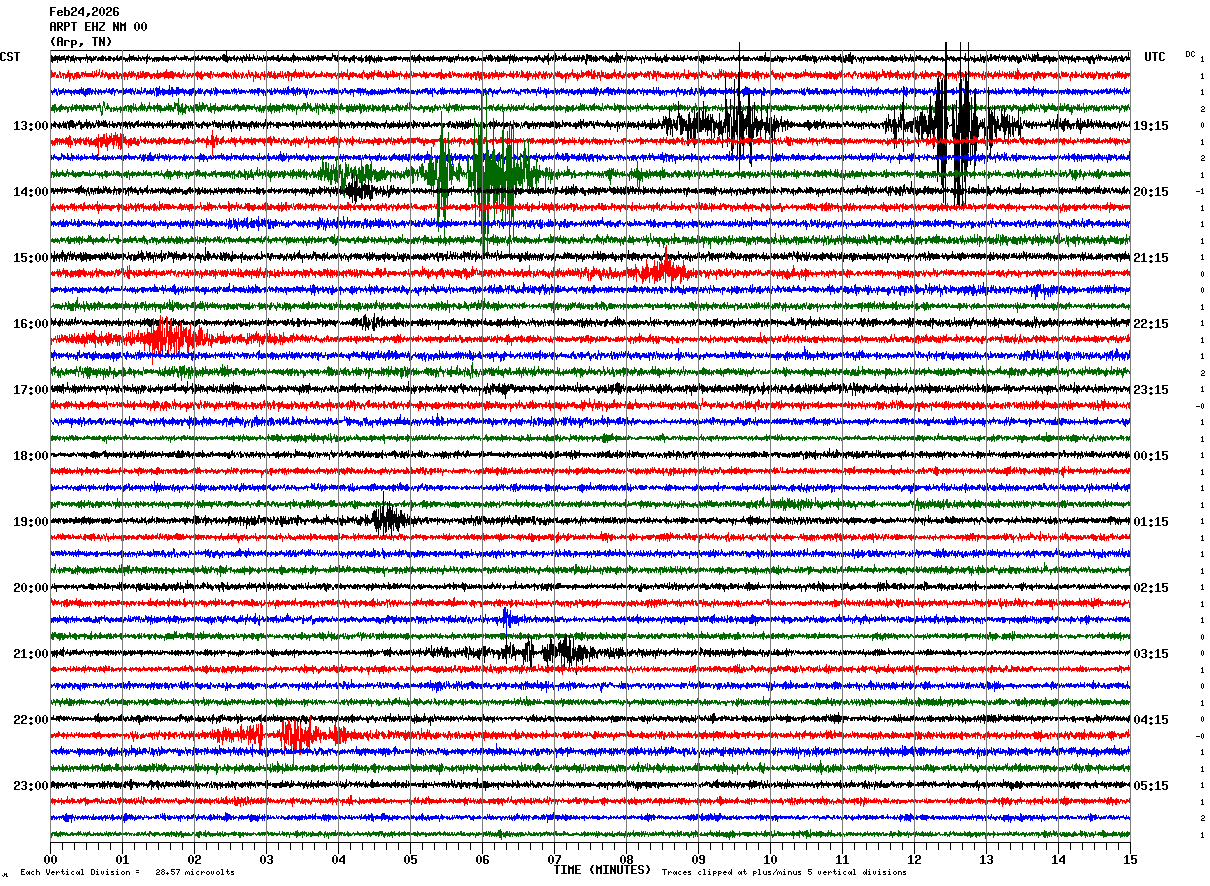Click the 21:15 UTC time label
1210x886 pixels.
[1151, 258]
